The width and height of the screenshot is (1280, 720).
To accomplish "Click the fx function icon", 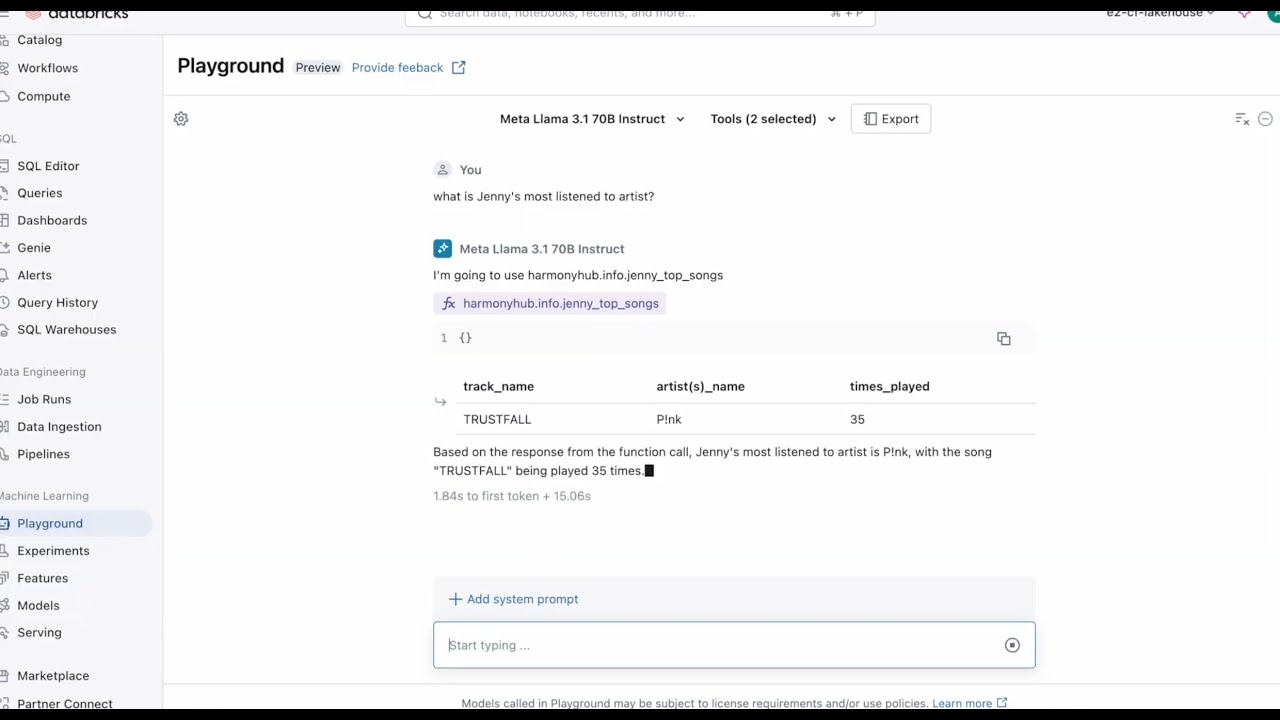I will click(x=449, y=304).
